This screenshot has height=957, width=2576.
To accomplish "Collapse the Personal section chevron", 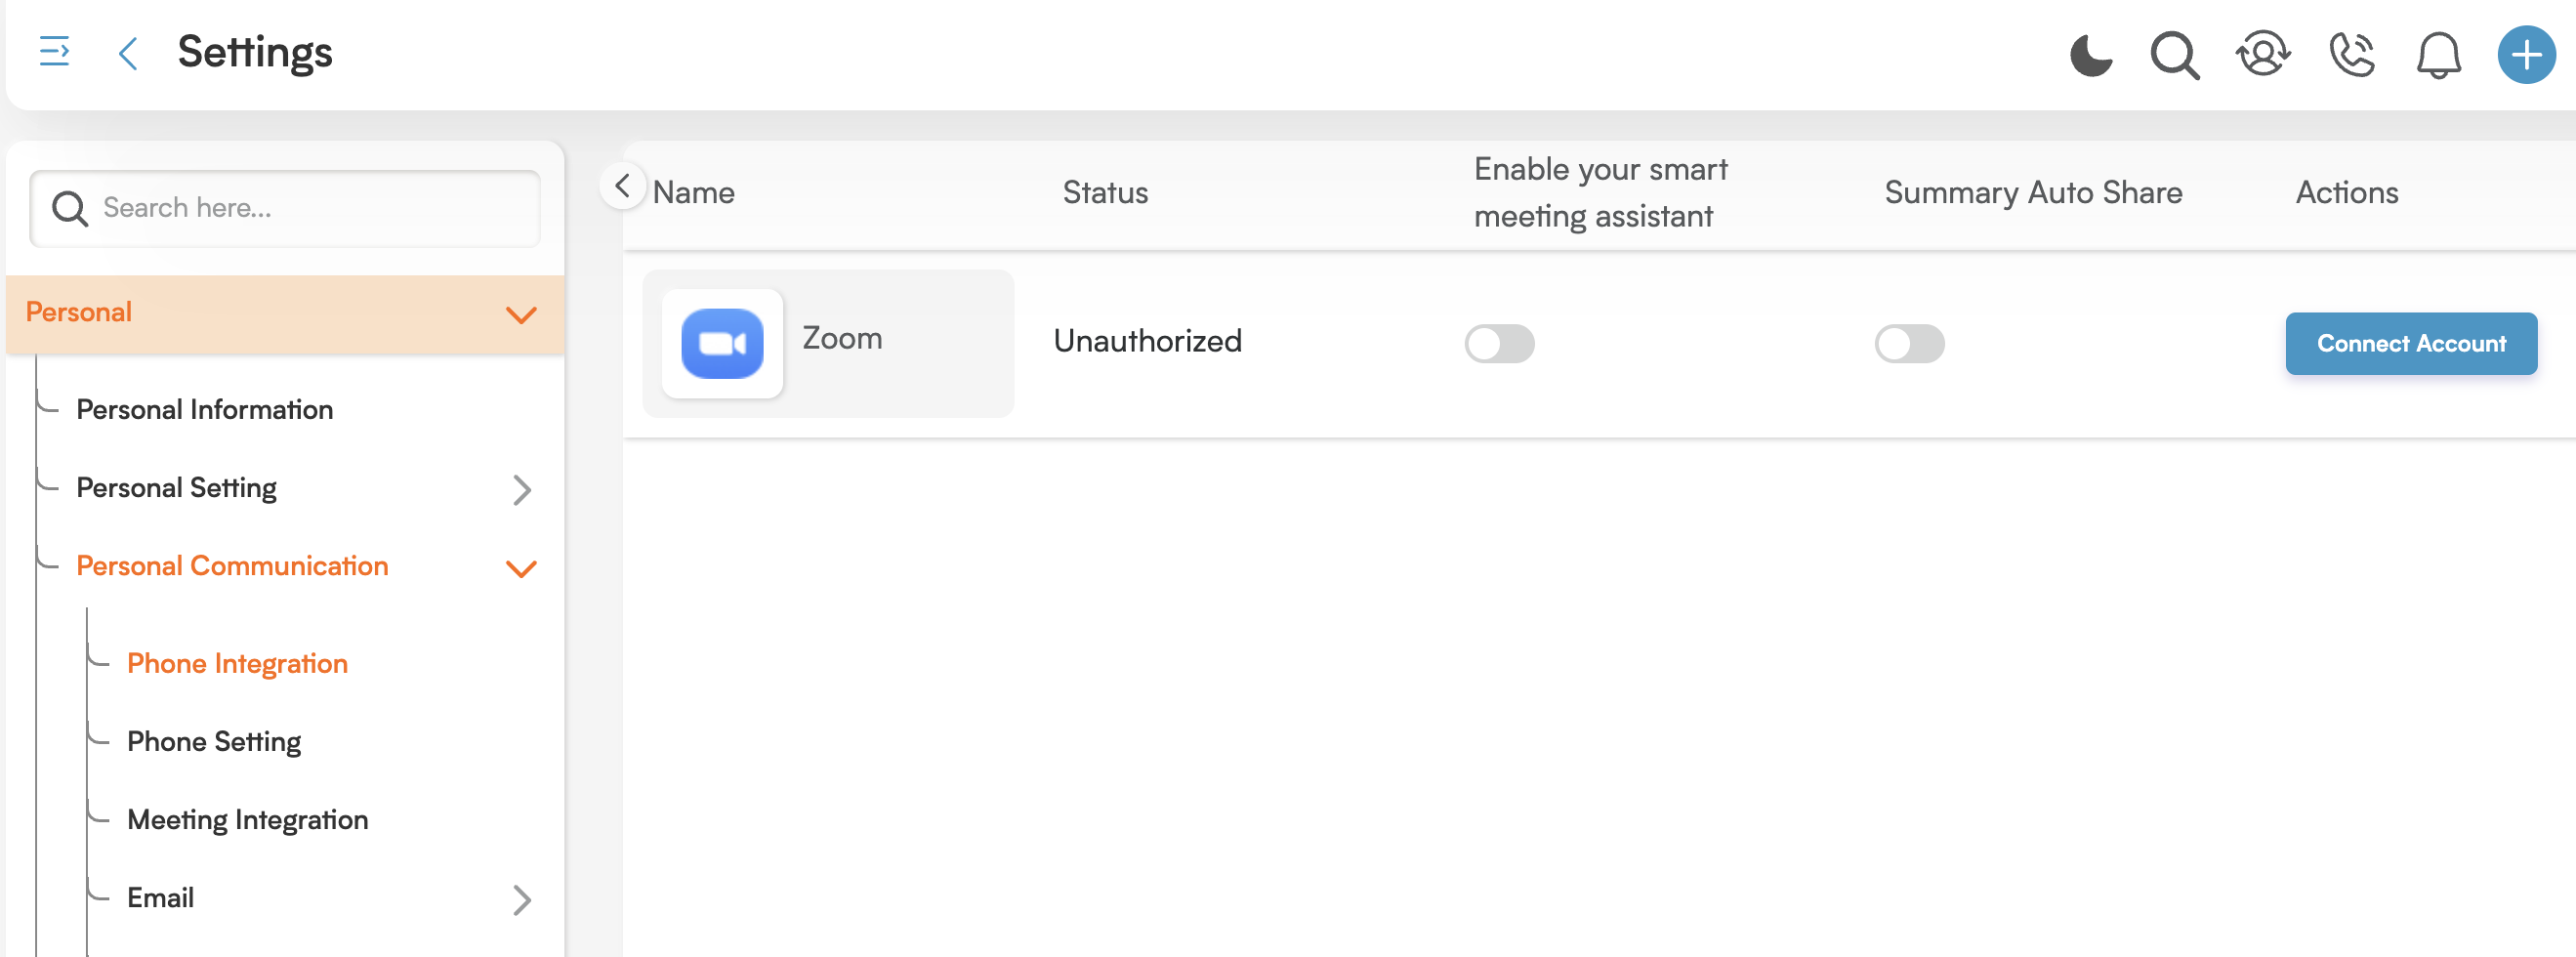I will click(521, 315).
